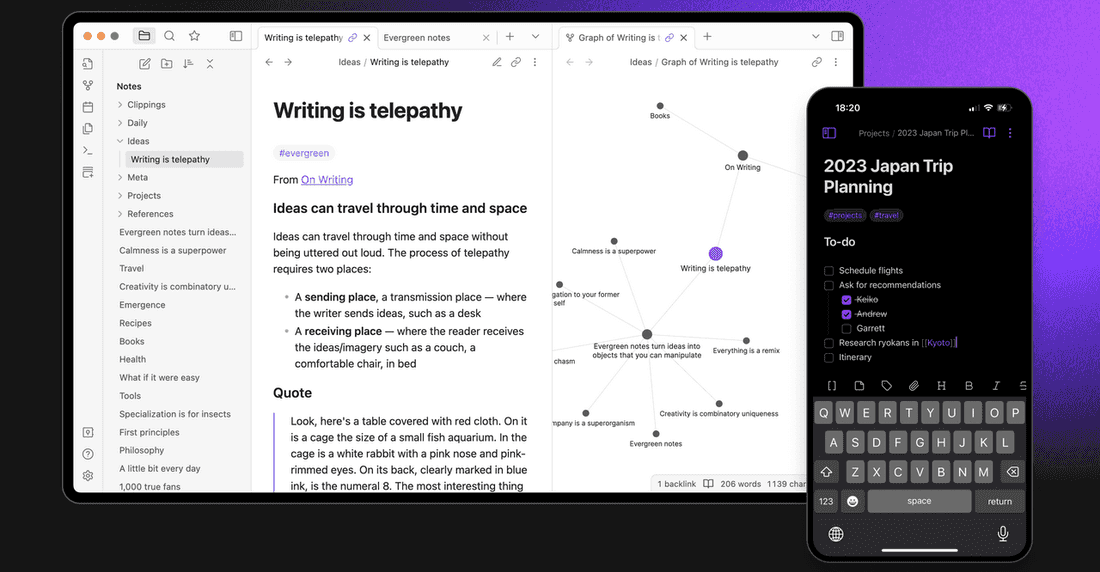Image resolution: width=1100 pixels, height=572 pixels.
Task: Collapse the Ideas folder
Action: tap(120, 141)
